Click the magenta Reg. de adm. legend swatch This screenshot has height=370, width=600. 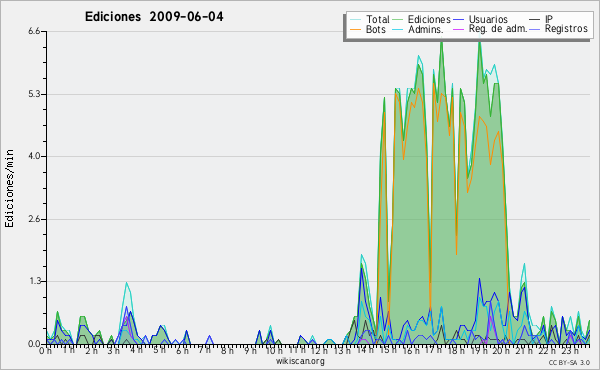(458, 29)
